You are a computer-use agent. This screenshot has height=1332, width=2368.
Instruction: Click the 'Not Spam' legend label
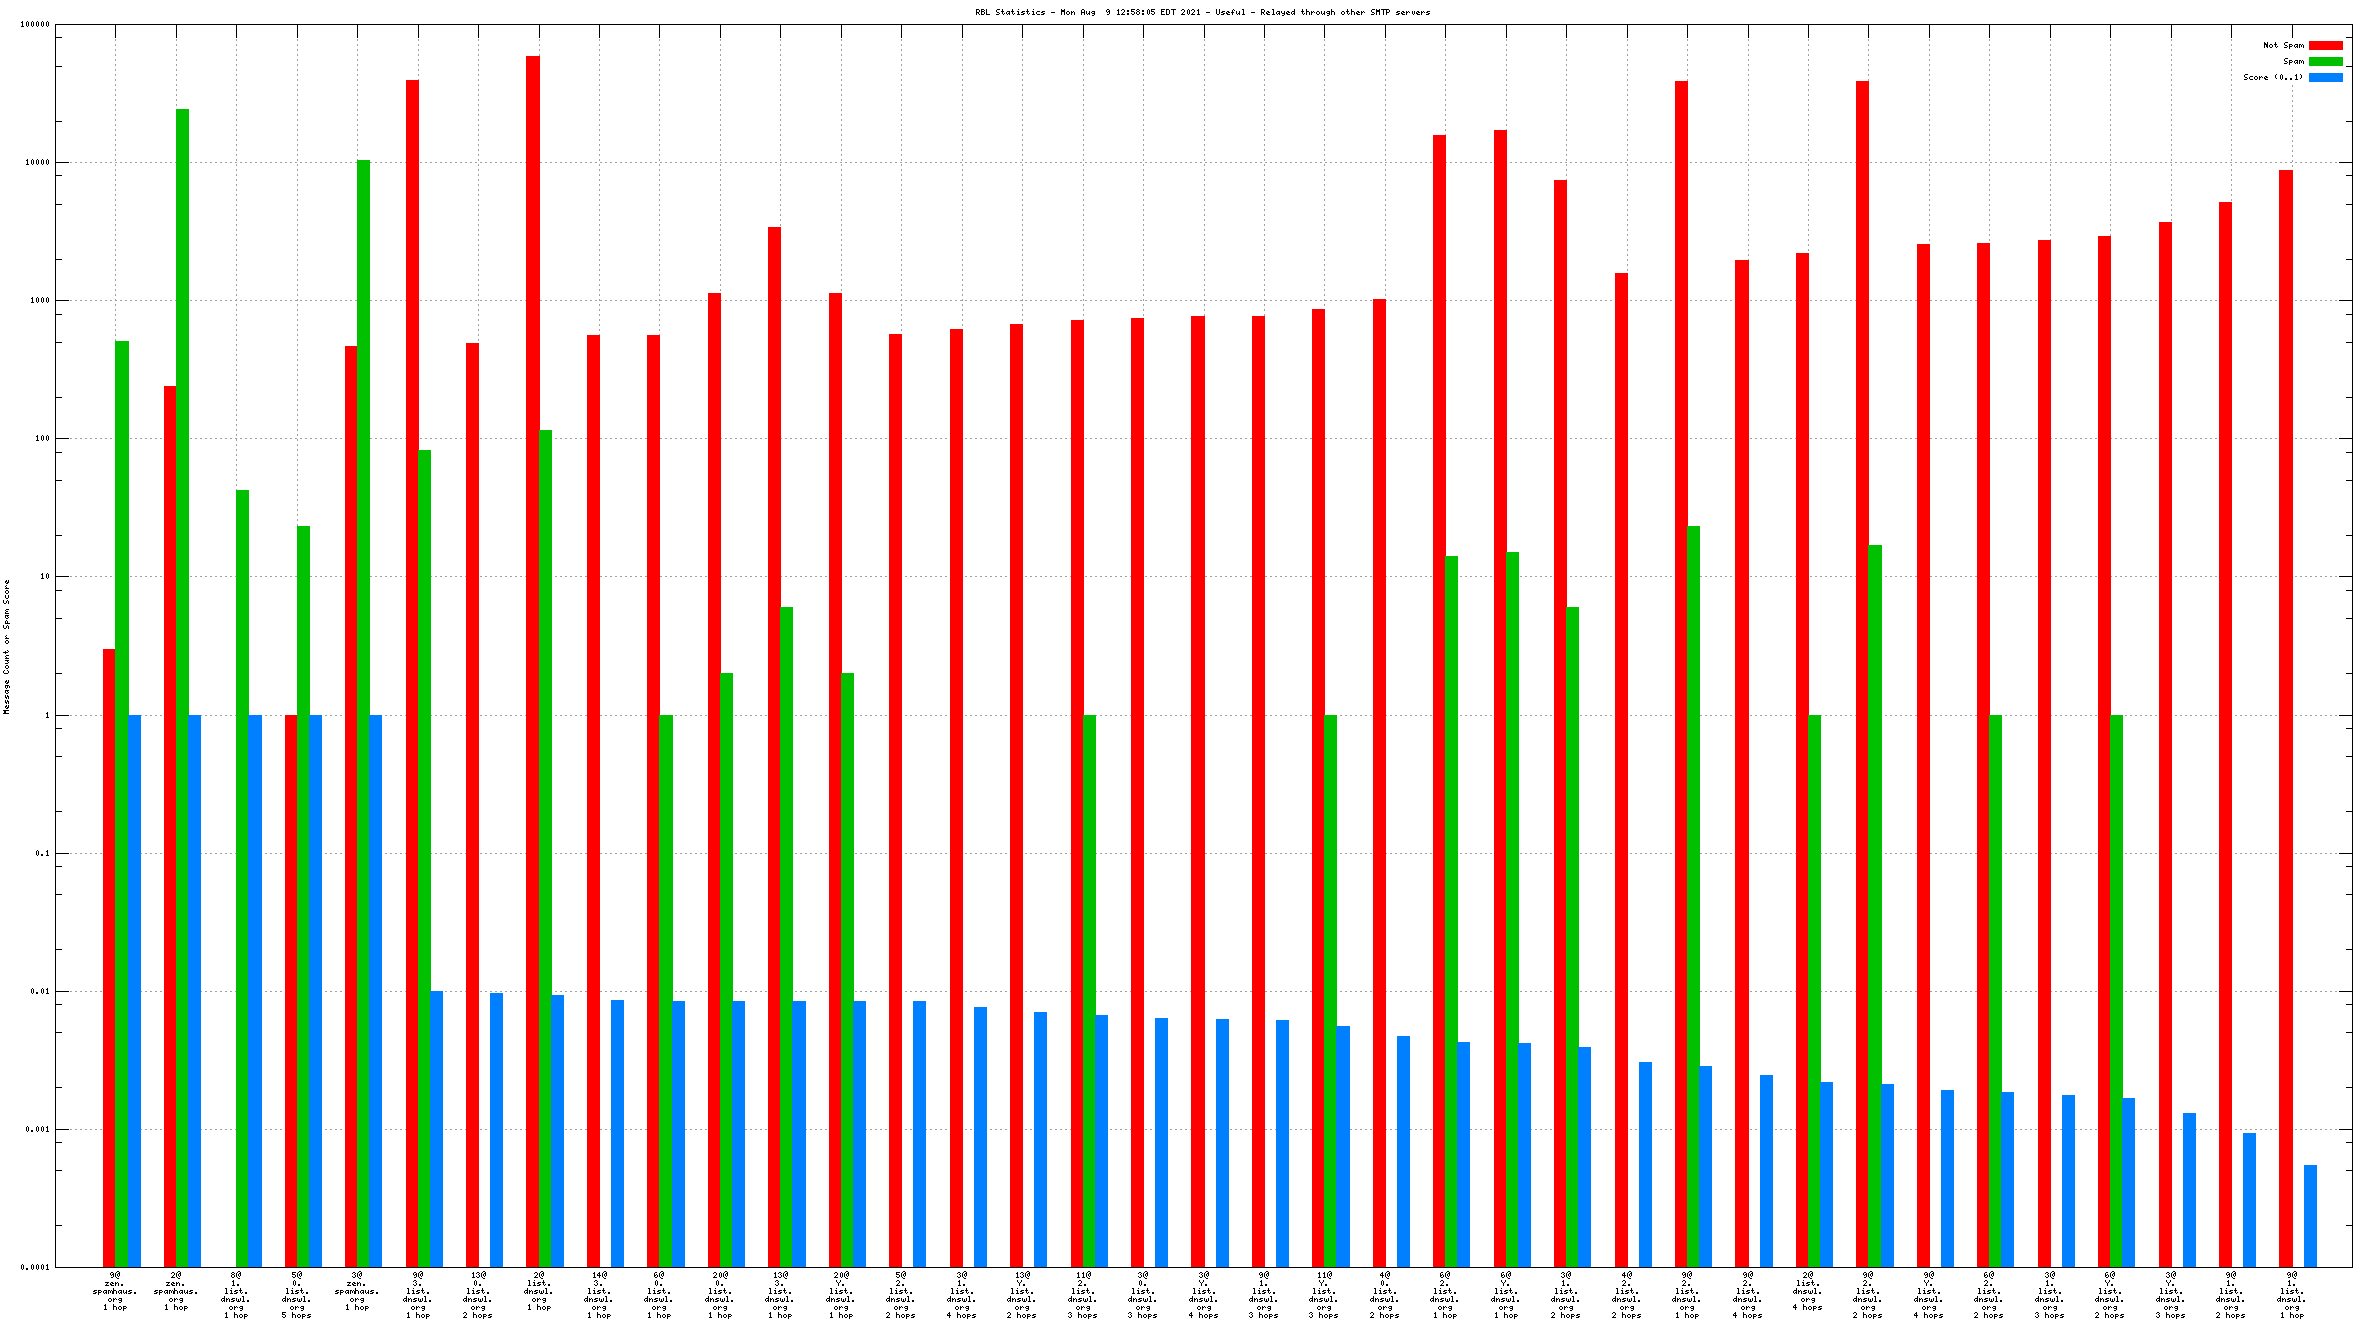[x=2283, y=45]
